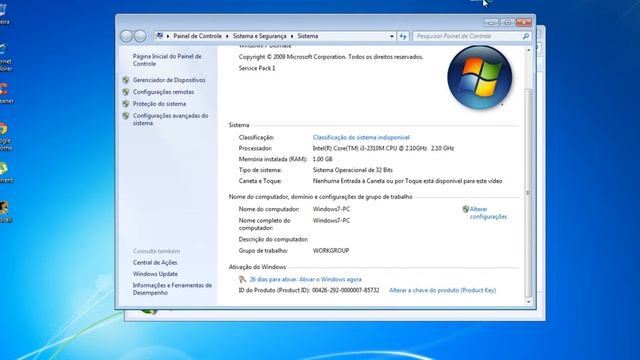640x360 pixels.
Task: Open the Internet Explorer desktop icon
Action: pos(4,57)
